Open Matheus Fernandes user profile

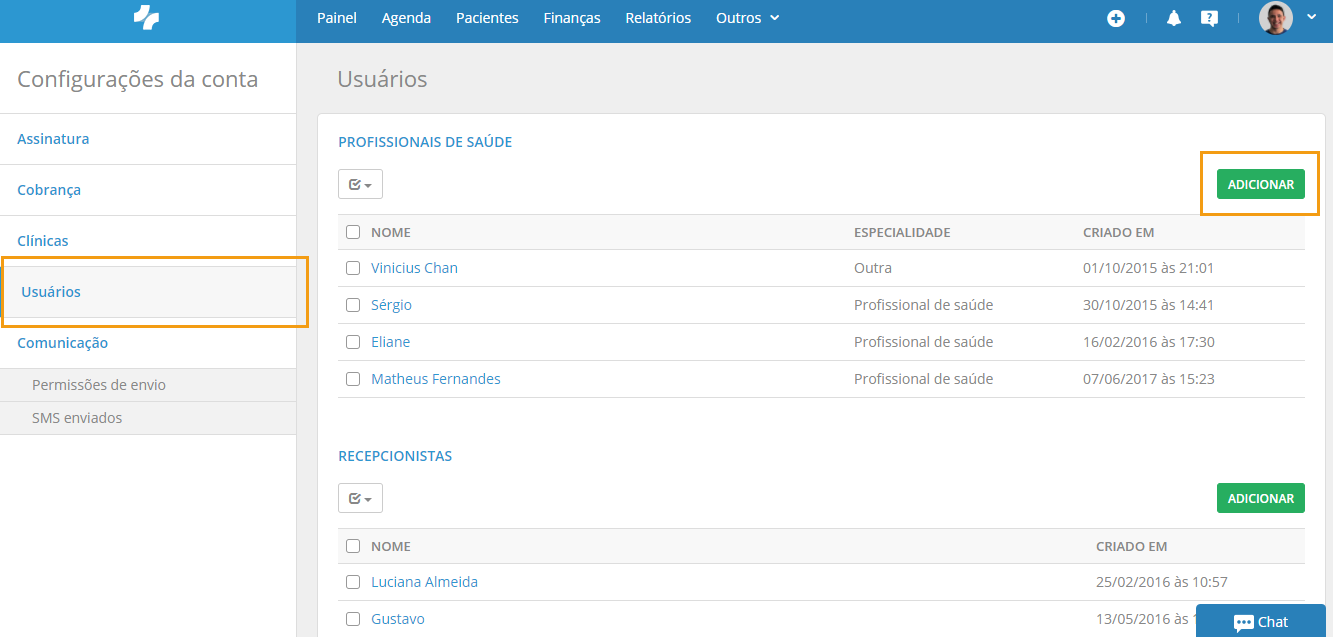tap(436, 379)
